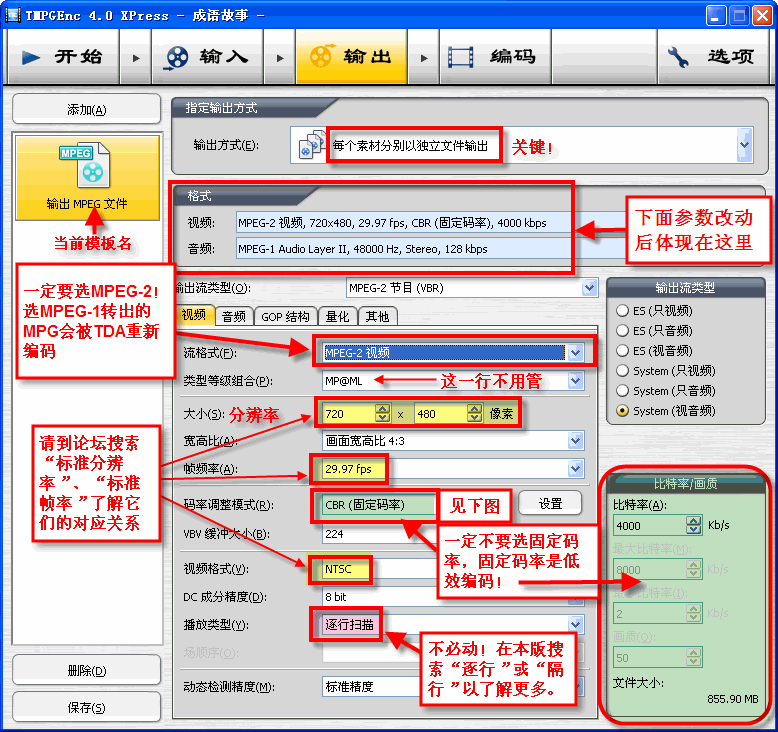Screen dimensions: 778x732
Task: Go to the 编码 stage
Action: [495, 57]
